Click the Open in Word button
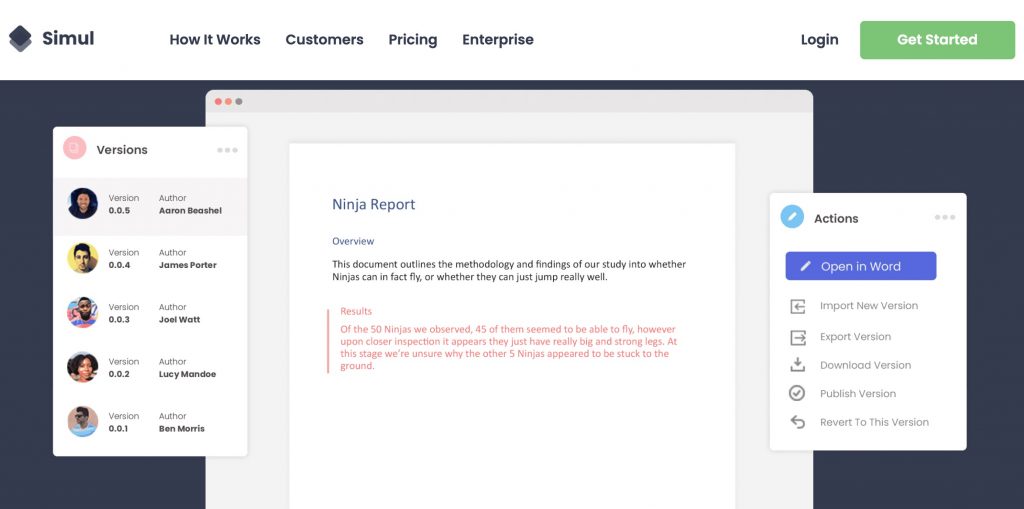This screenshot has height=509, width=1024. coord(860,266)
